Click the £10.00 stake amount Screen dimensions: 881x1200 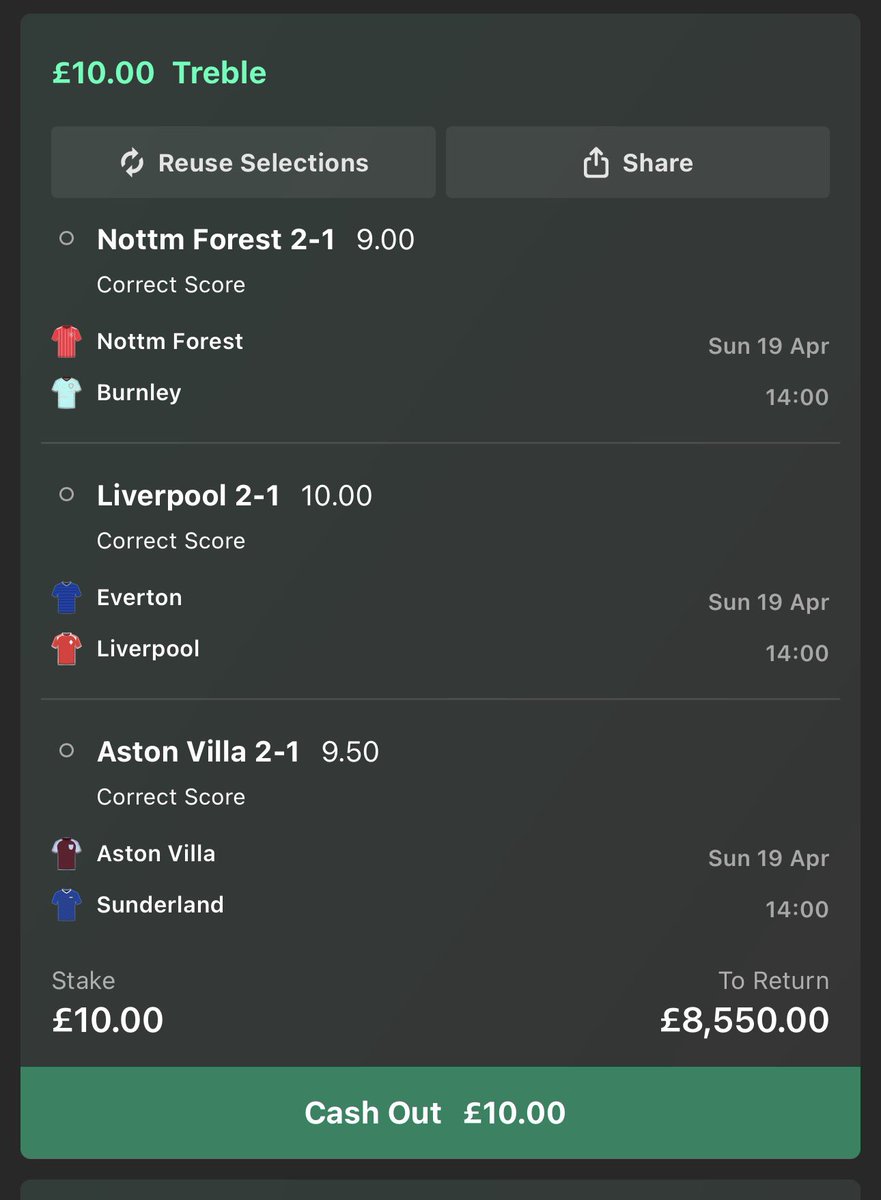point(107,1019)
